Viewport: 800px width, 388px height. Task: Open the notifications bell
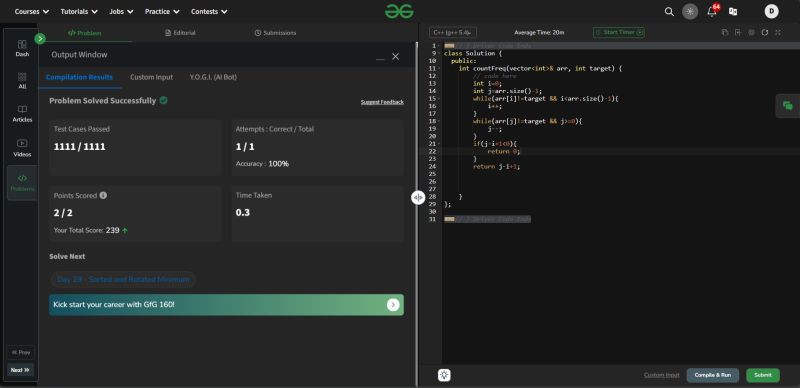pos(712,11)
